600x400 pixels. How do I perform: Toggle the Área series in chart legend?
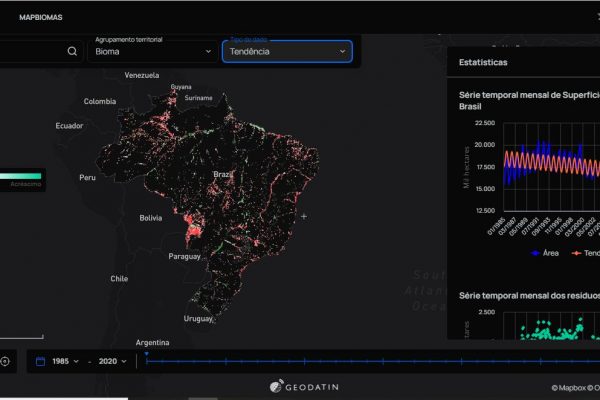547,253
